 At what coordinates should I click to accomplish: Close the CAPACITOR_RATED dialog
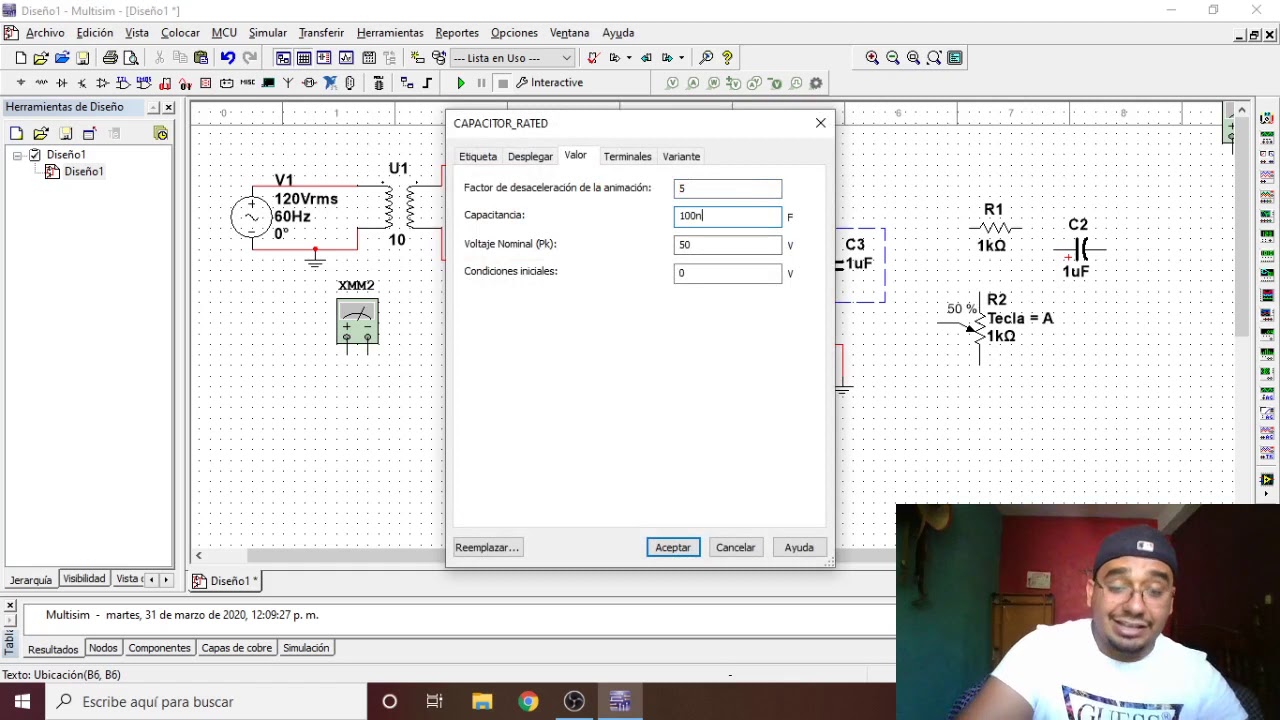coord(821,123)
